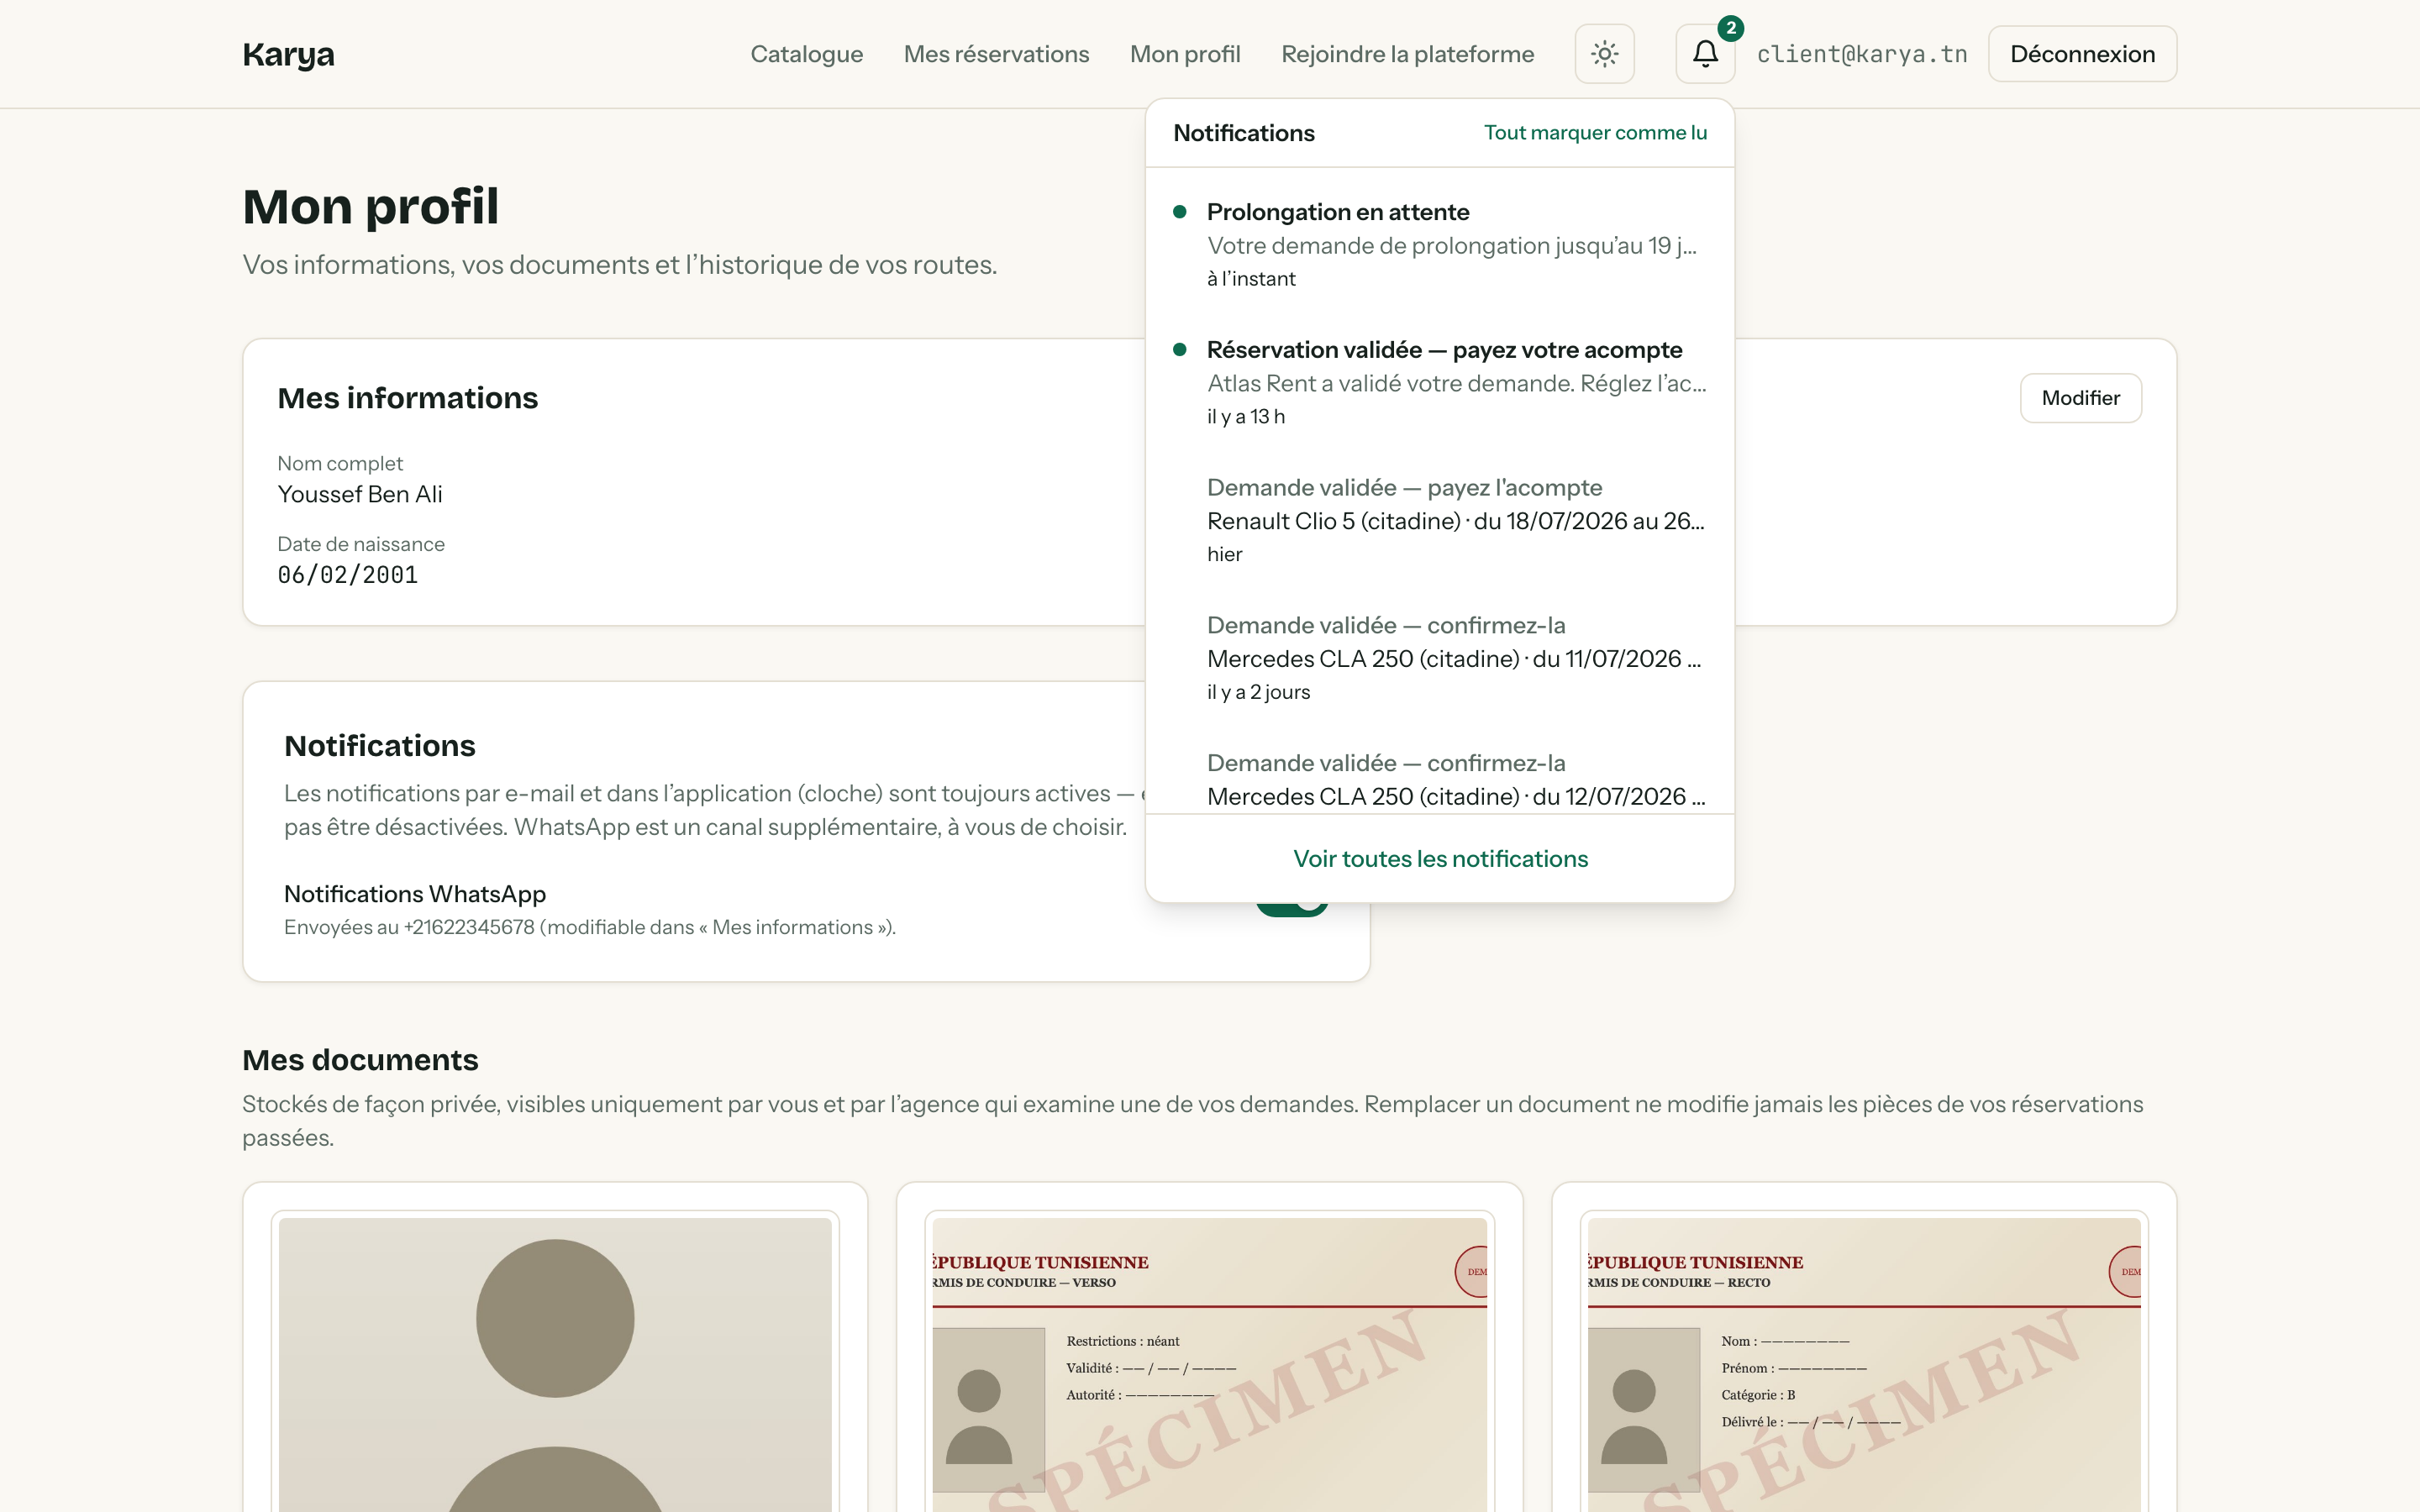This screenshot has height=1512, width=2420.
Task: Open the Permis de conduire Verso thumbnail
Action: coord(1209,1364)
